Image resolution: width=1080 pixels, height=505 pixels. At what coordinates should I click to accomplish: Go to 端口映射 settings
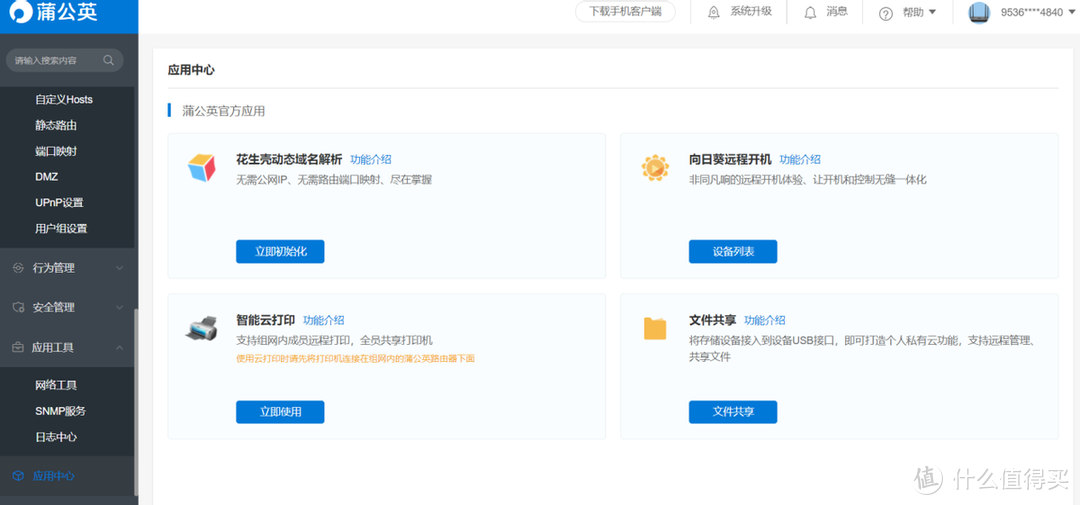coord(56,151)
